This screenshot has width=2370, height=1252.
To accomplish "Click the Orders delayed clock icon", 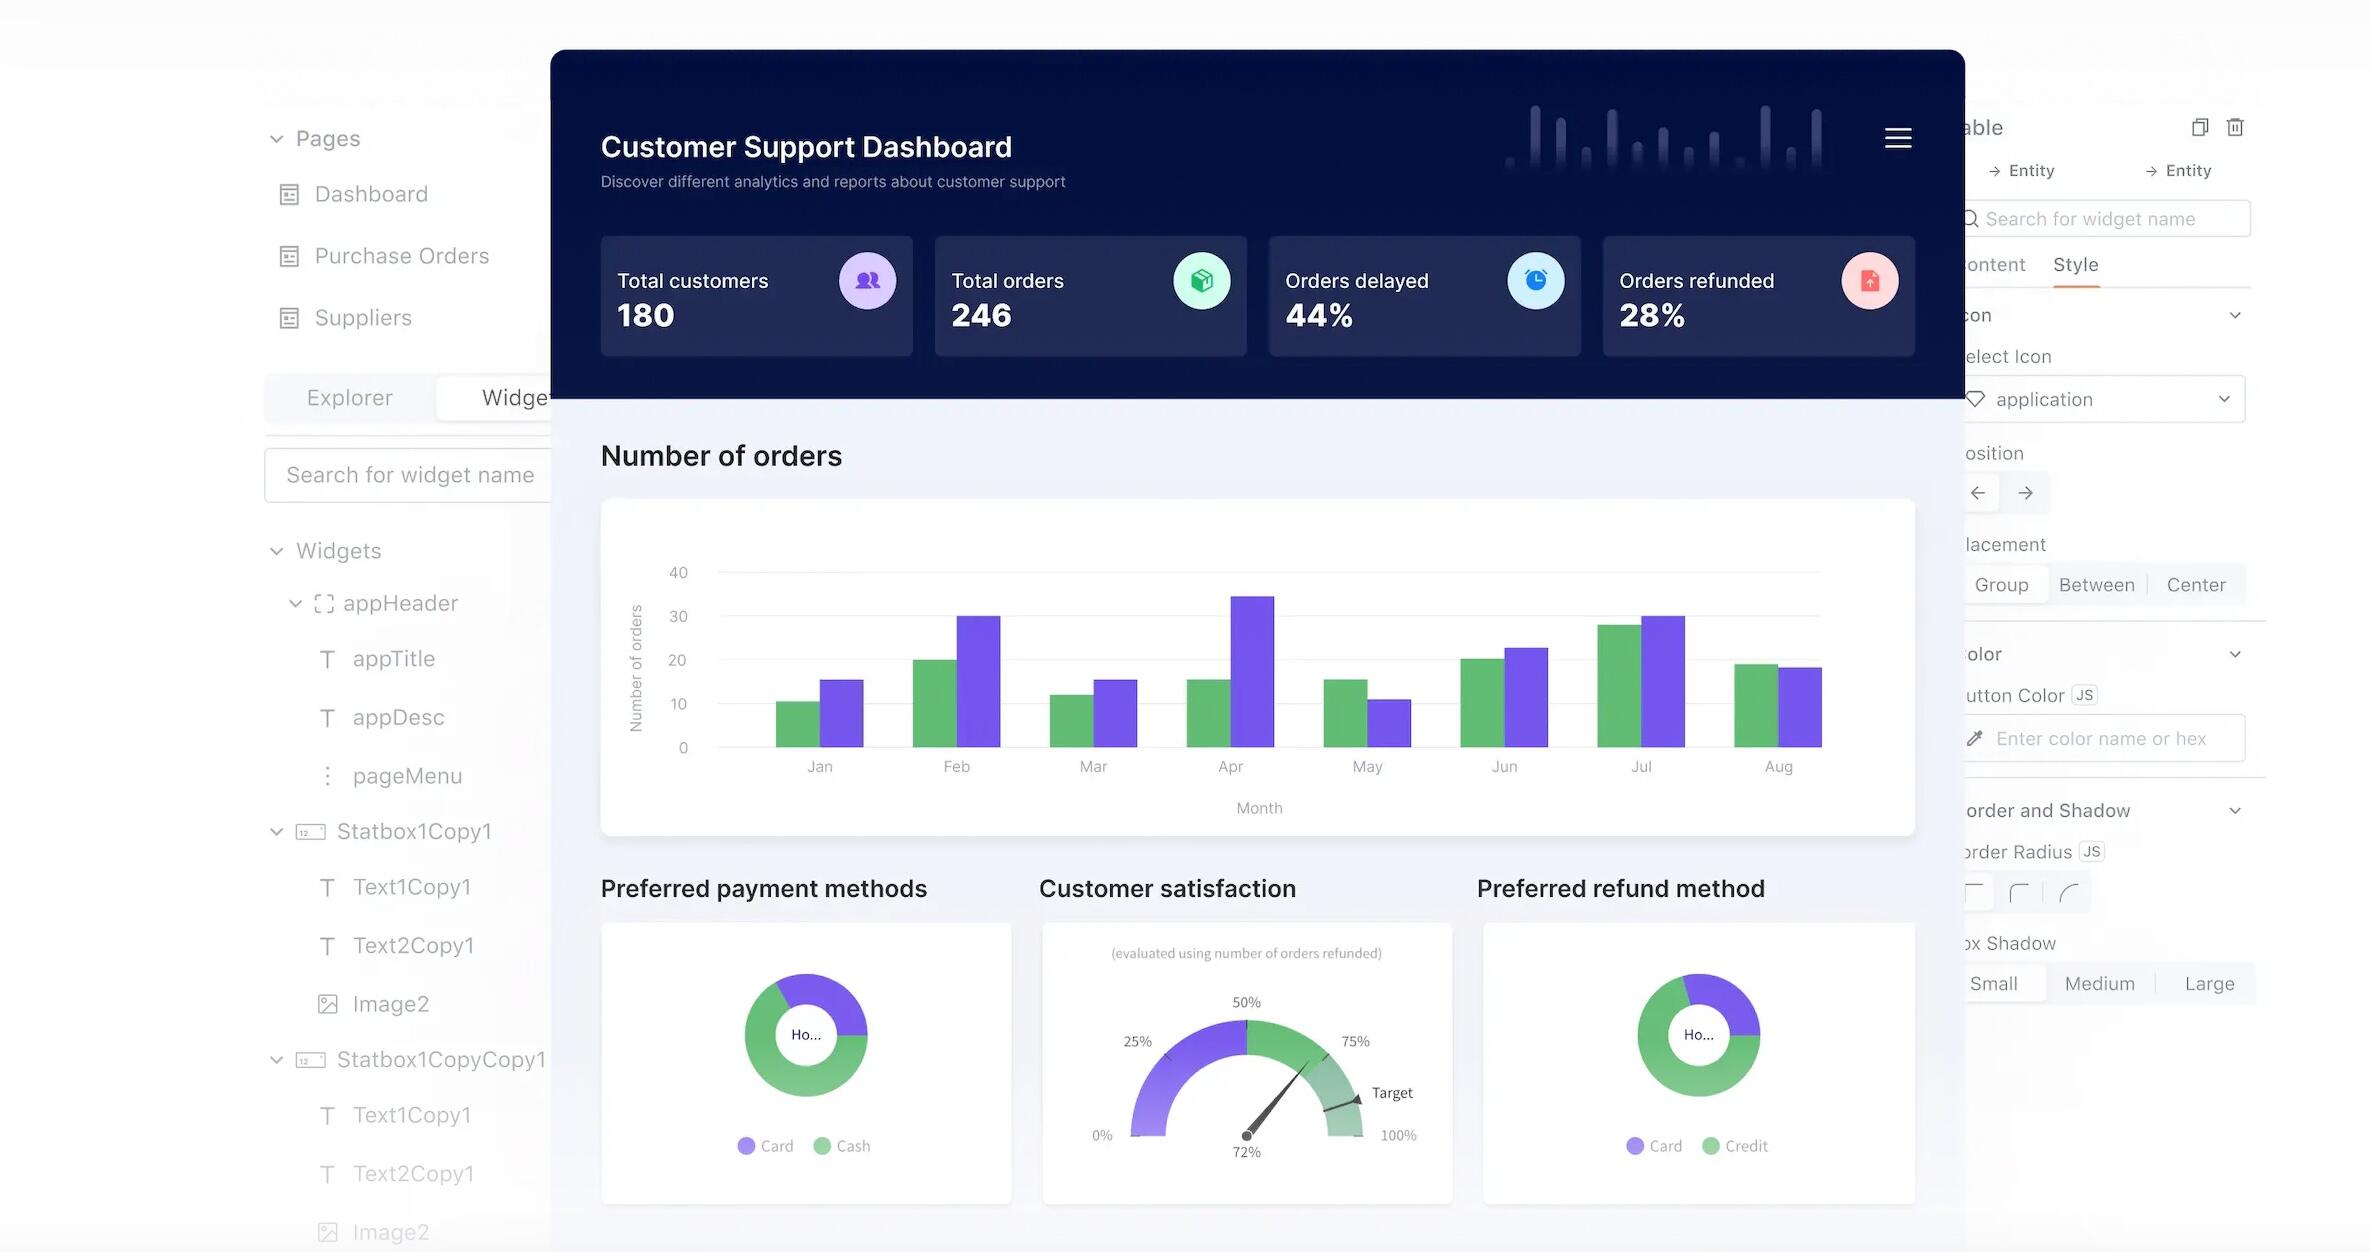I will [1535, 281].
